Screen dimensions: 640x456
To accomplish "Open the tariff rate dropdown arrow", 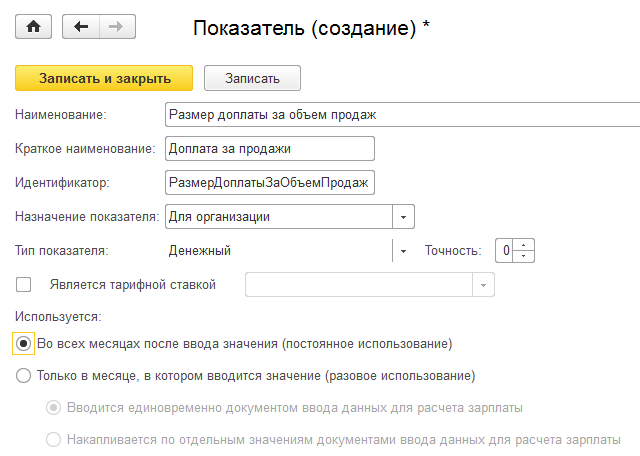I will tap(484, 285).
